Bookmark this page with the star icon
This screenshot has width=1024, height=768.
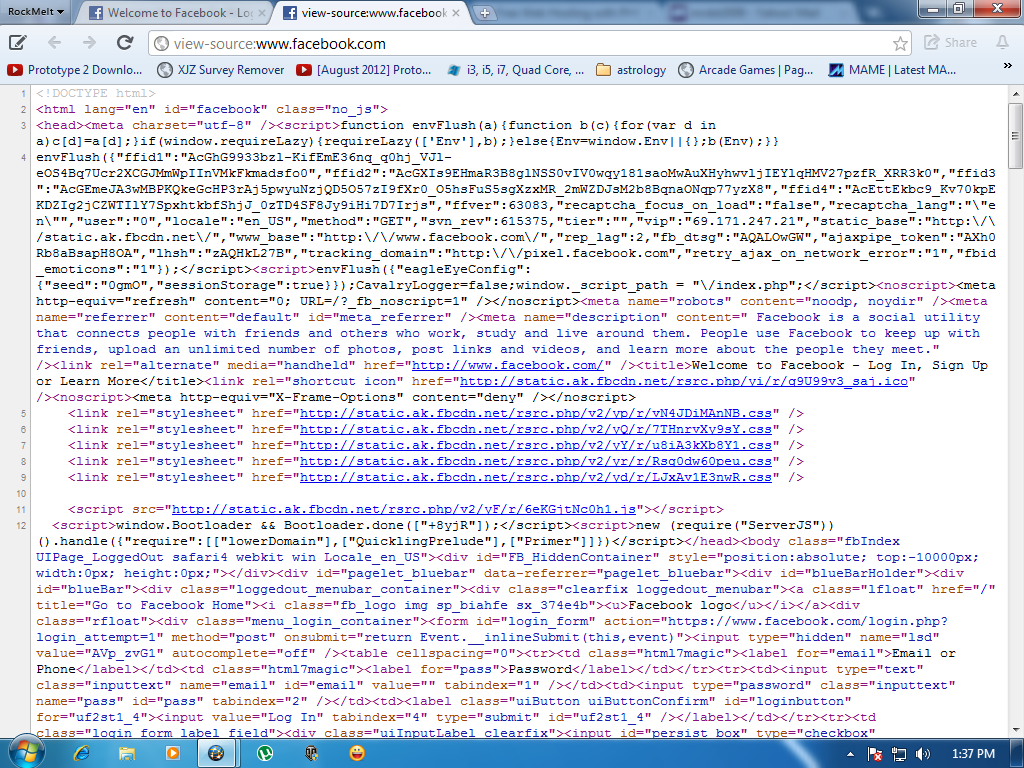900,44
